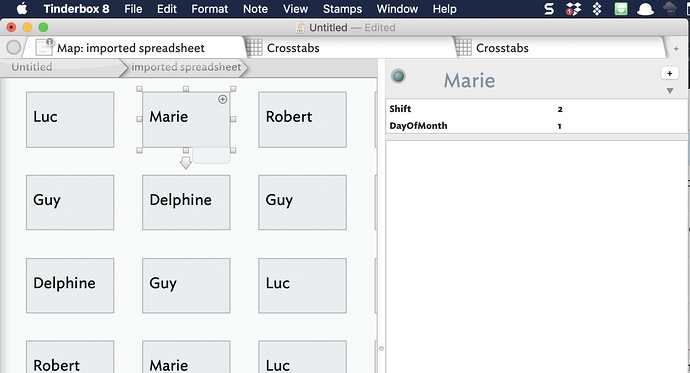The width and height of the screenshot is (690, 373).
Task: Select the Delphine note in the third row
Action: [x=70, y=285]
